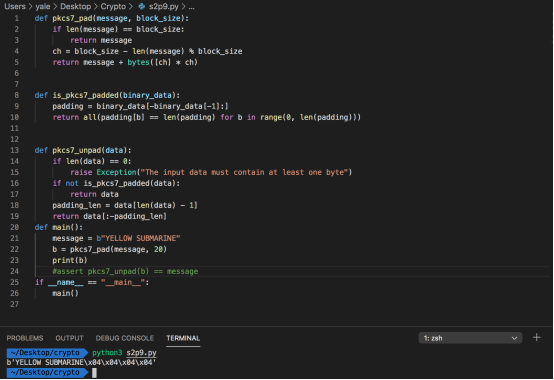554x380 pixels.
Task: Click the terminal prompt input cursor
Action: (94, 373)
